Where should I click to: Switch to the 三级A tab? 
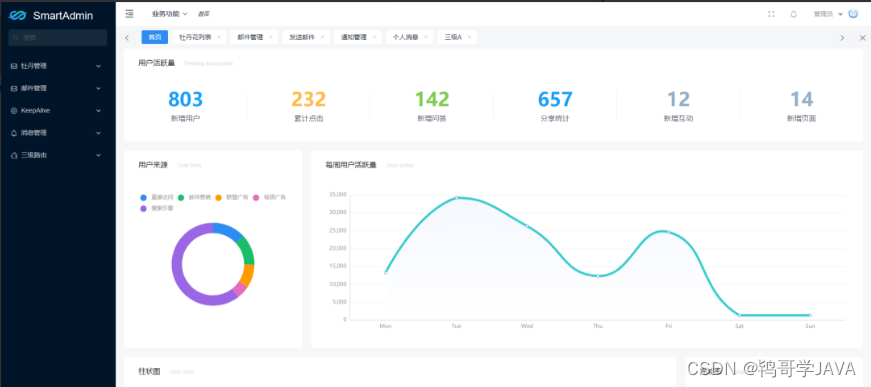coord(453,37)
